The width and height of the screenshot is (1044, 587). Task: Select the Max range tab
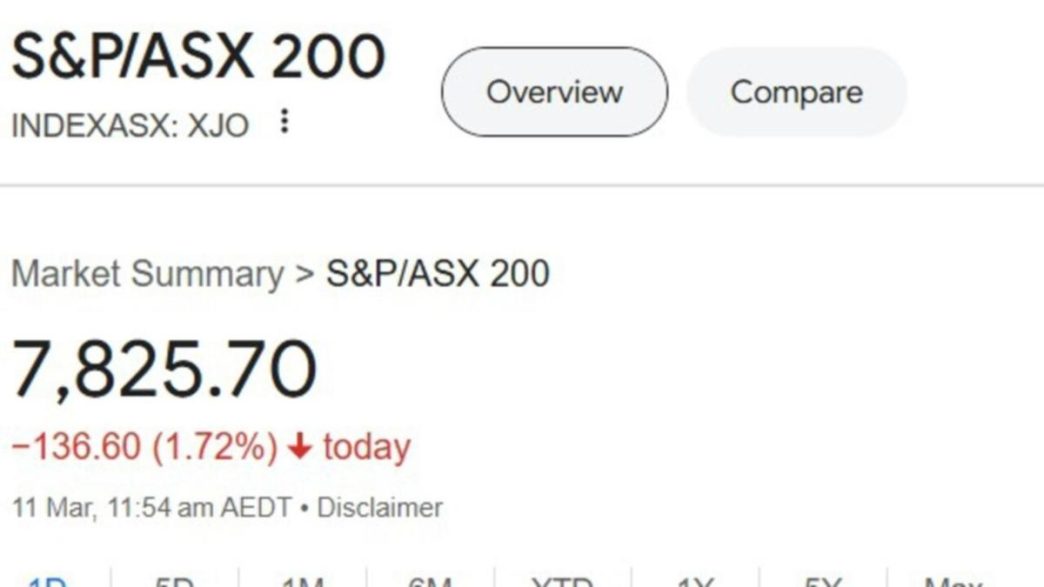click(x=953, y=582)
